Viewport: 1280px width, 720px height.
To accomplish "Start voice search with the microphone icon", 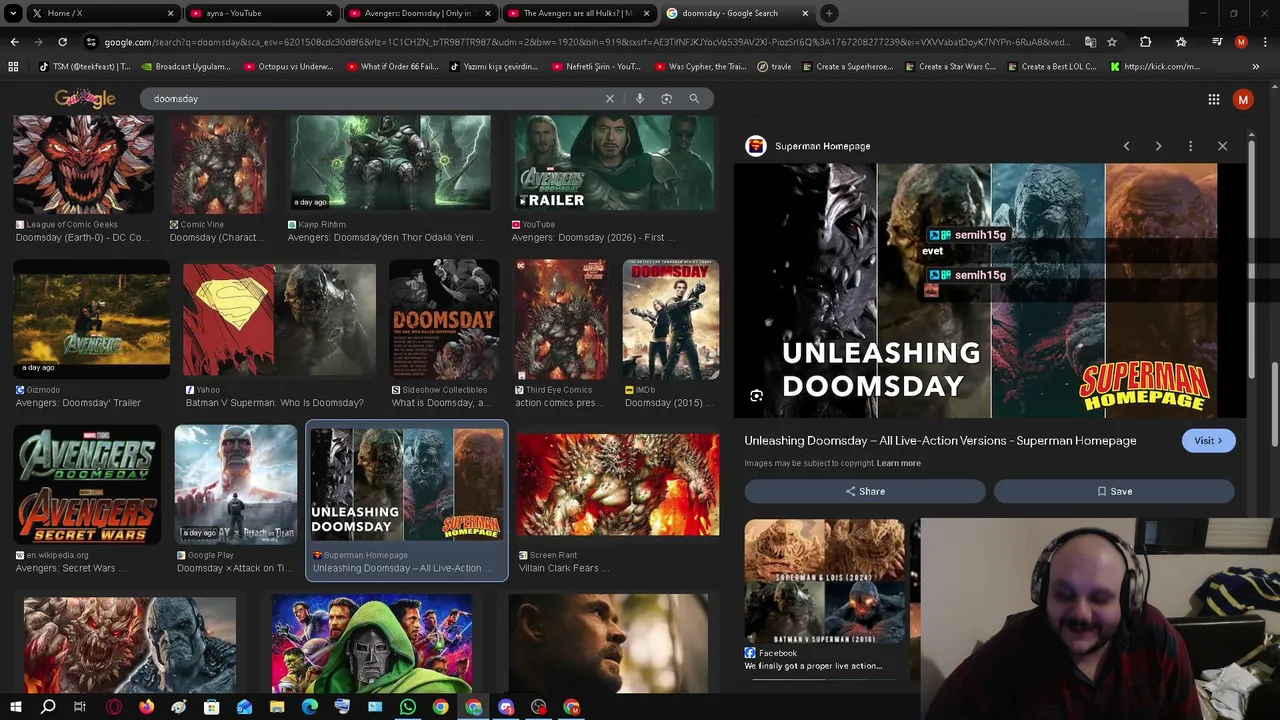I will click(639, 98).
